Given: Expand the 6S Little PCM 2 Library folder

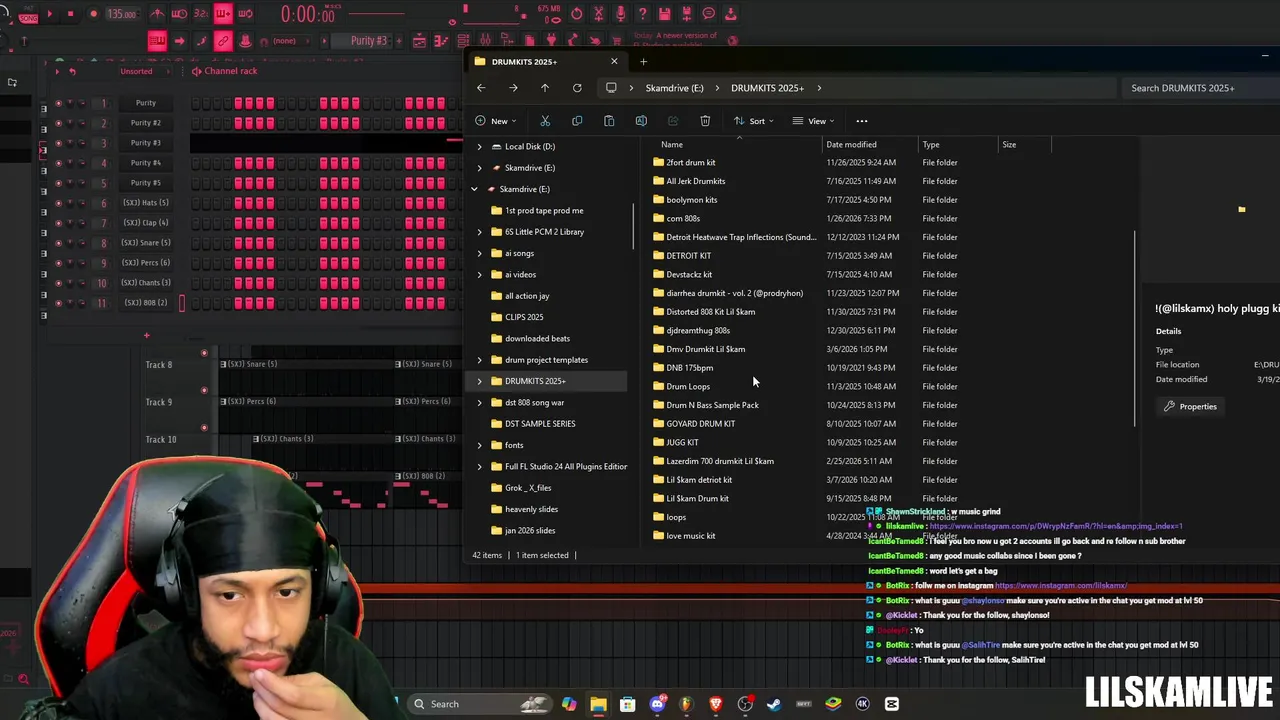Looking at the screenshot, I should click(479, 232).
